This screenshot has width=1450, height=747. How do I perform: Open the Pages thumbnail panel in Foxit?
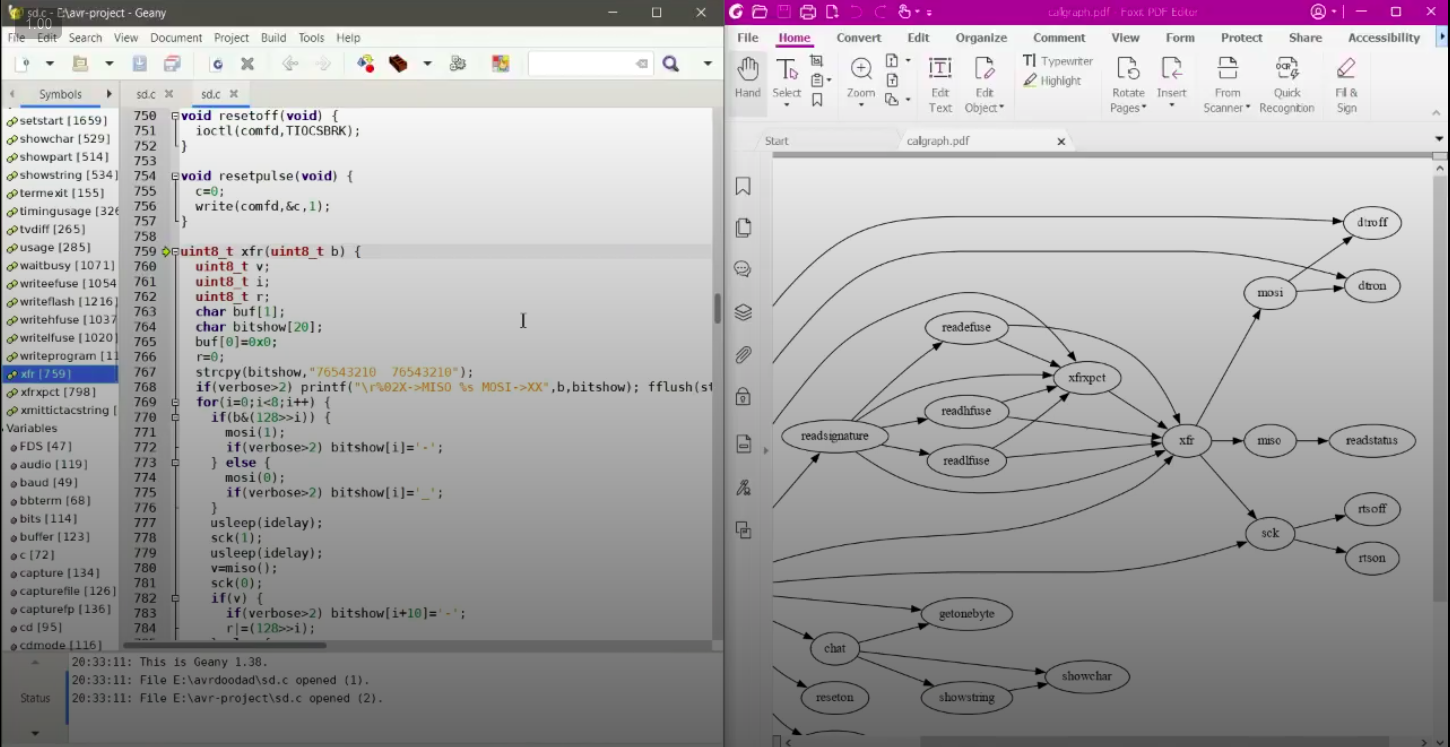pyautogui.click(x=743, y=228)
